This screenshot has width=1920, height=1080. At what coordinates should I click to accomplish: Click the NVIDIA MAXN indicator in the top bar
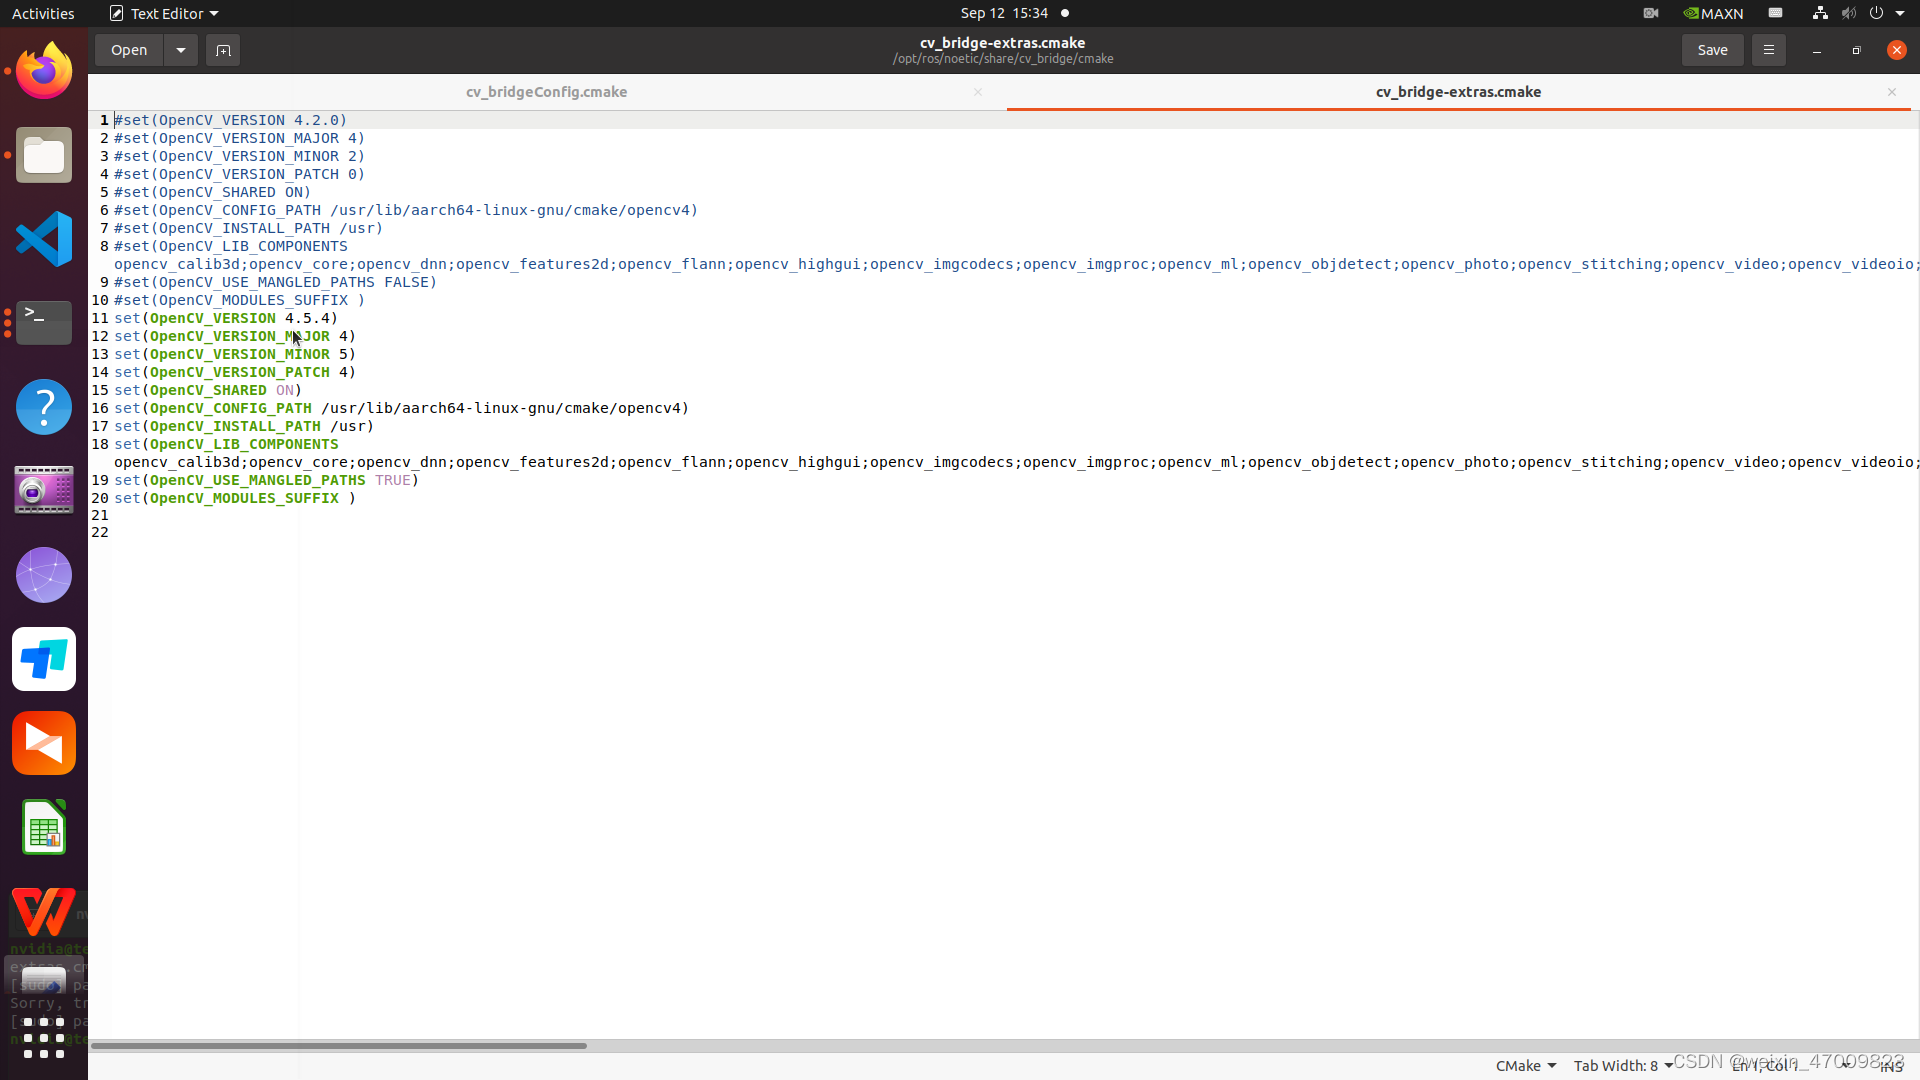[1711, 13]
